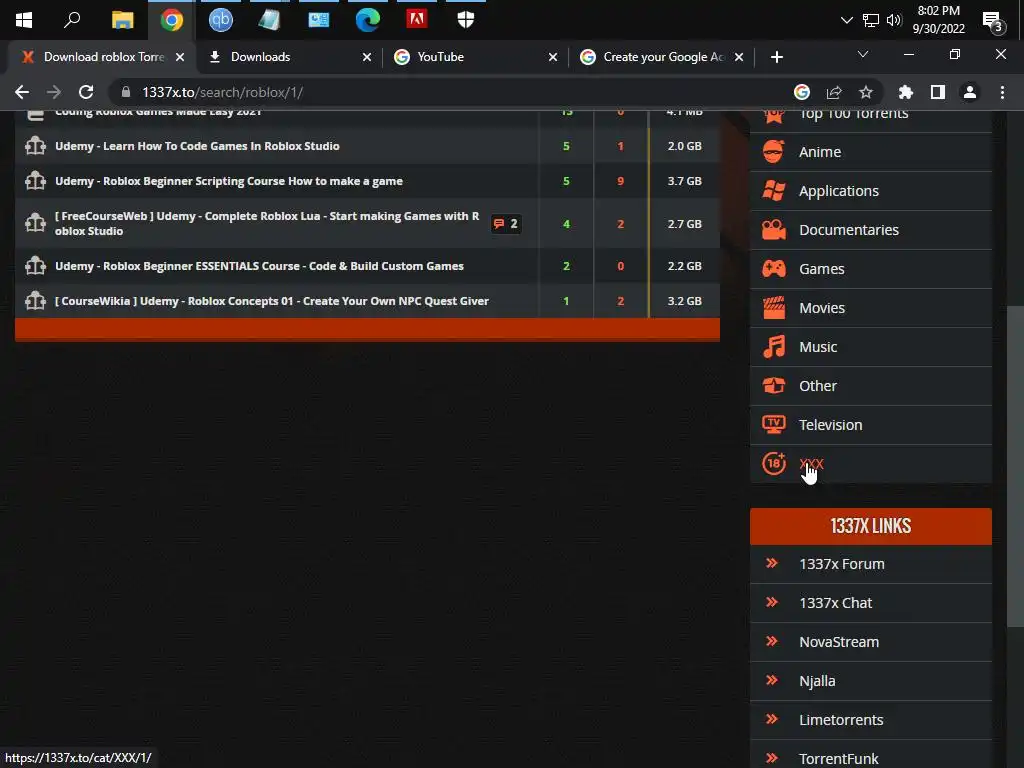This screenshot has height=768, width=1024.
Task: Select the Download roblox Torrents tab
Action: (104, 57)
